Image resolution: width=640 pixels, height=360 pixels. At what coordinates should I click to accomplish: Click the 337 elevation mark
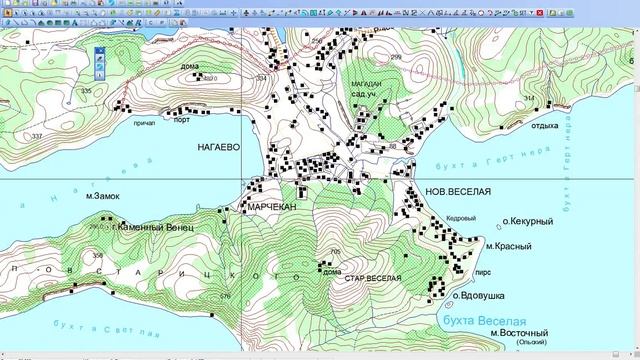(x=37, y=136)
